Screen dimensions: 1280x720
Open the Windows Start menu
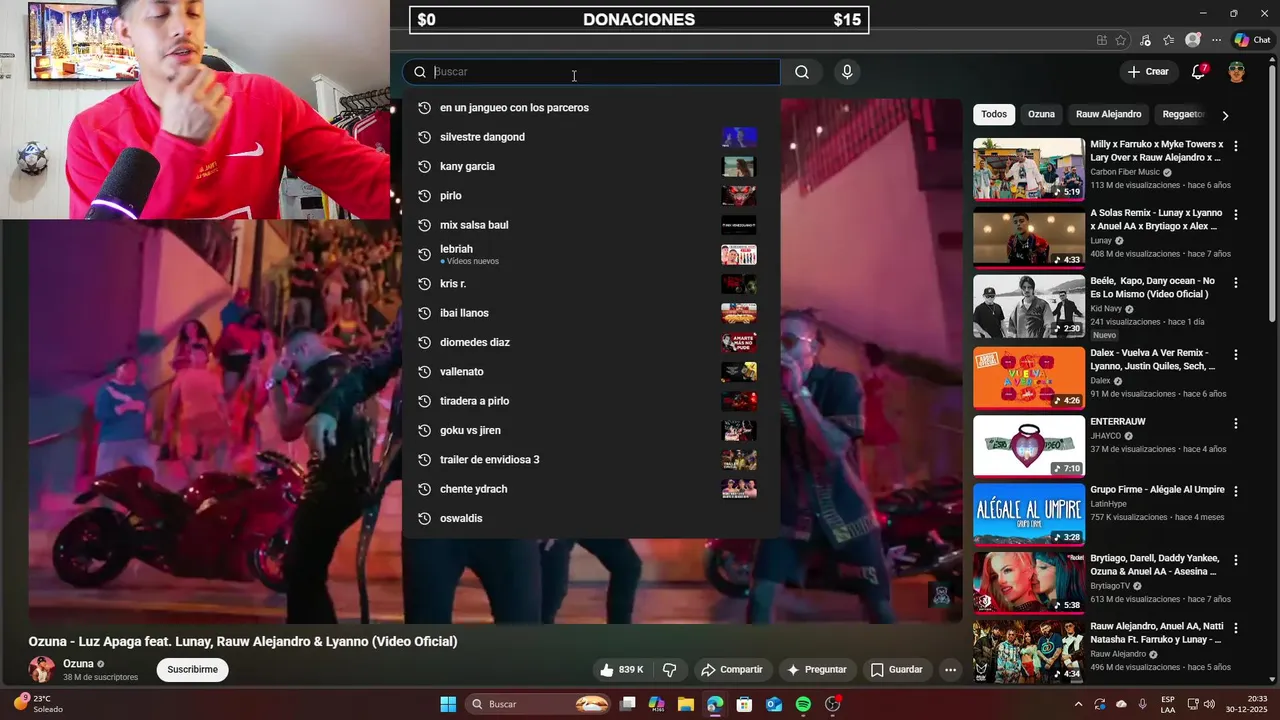448,704
